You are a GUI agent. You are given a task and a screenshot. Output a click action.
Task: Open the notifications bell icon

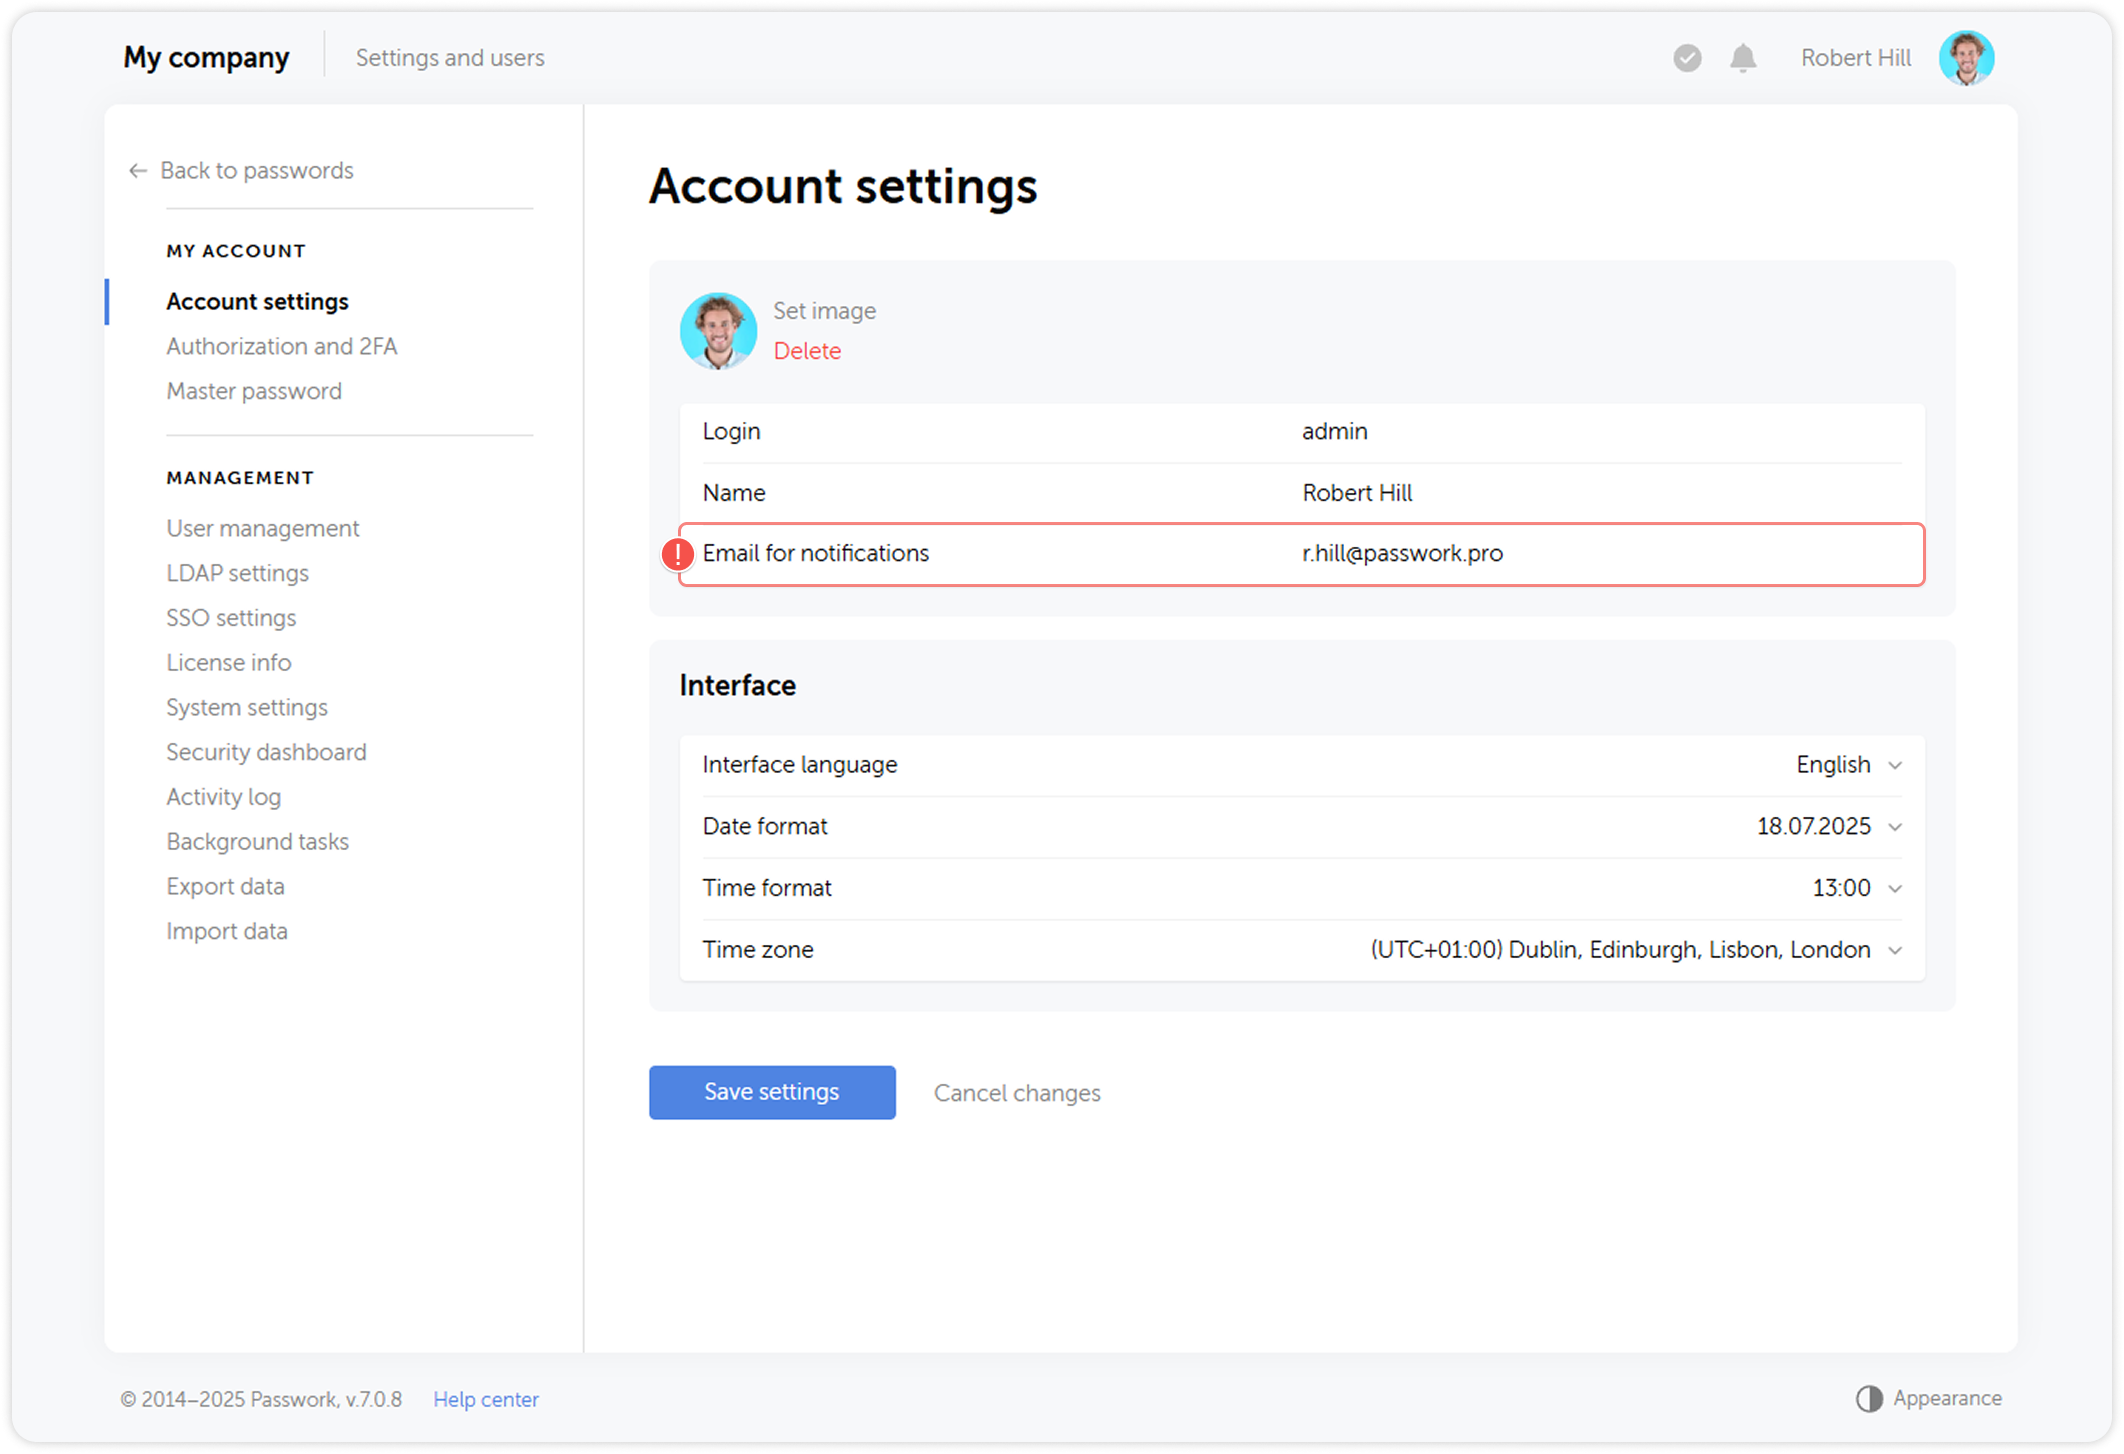coord(1742,57)
